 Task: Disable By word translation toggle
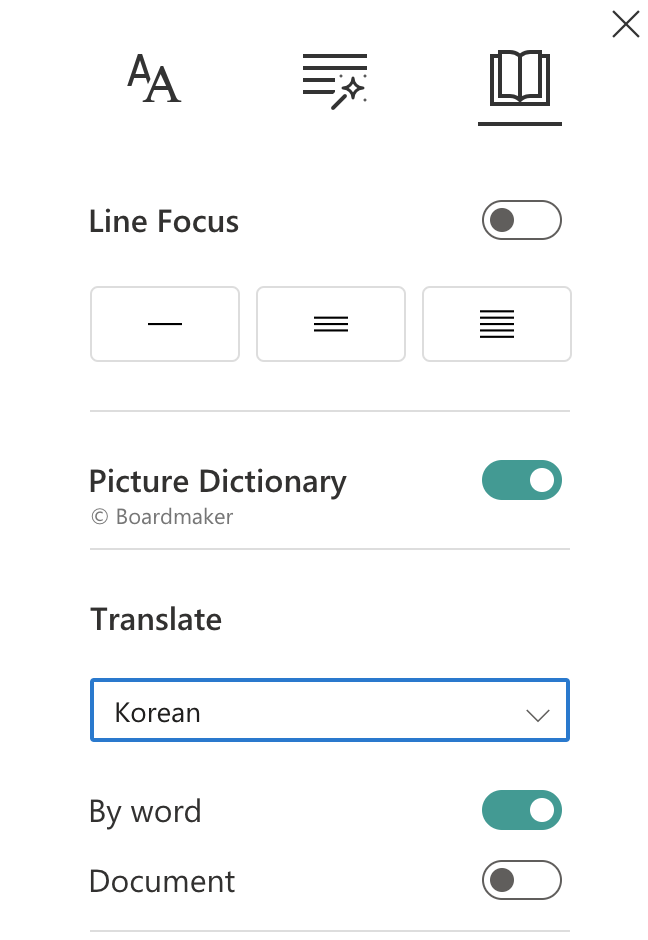coord(521,810)
